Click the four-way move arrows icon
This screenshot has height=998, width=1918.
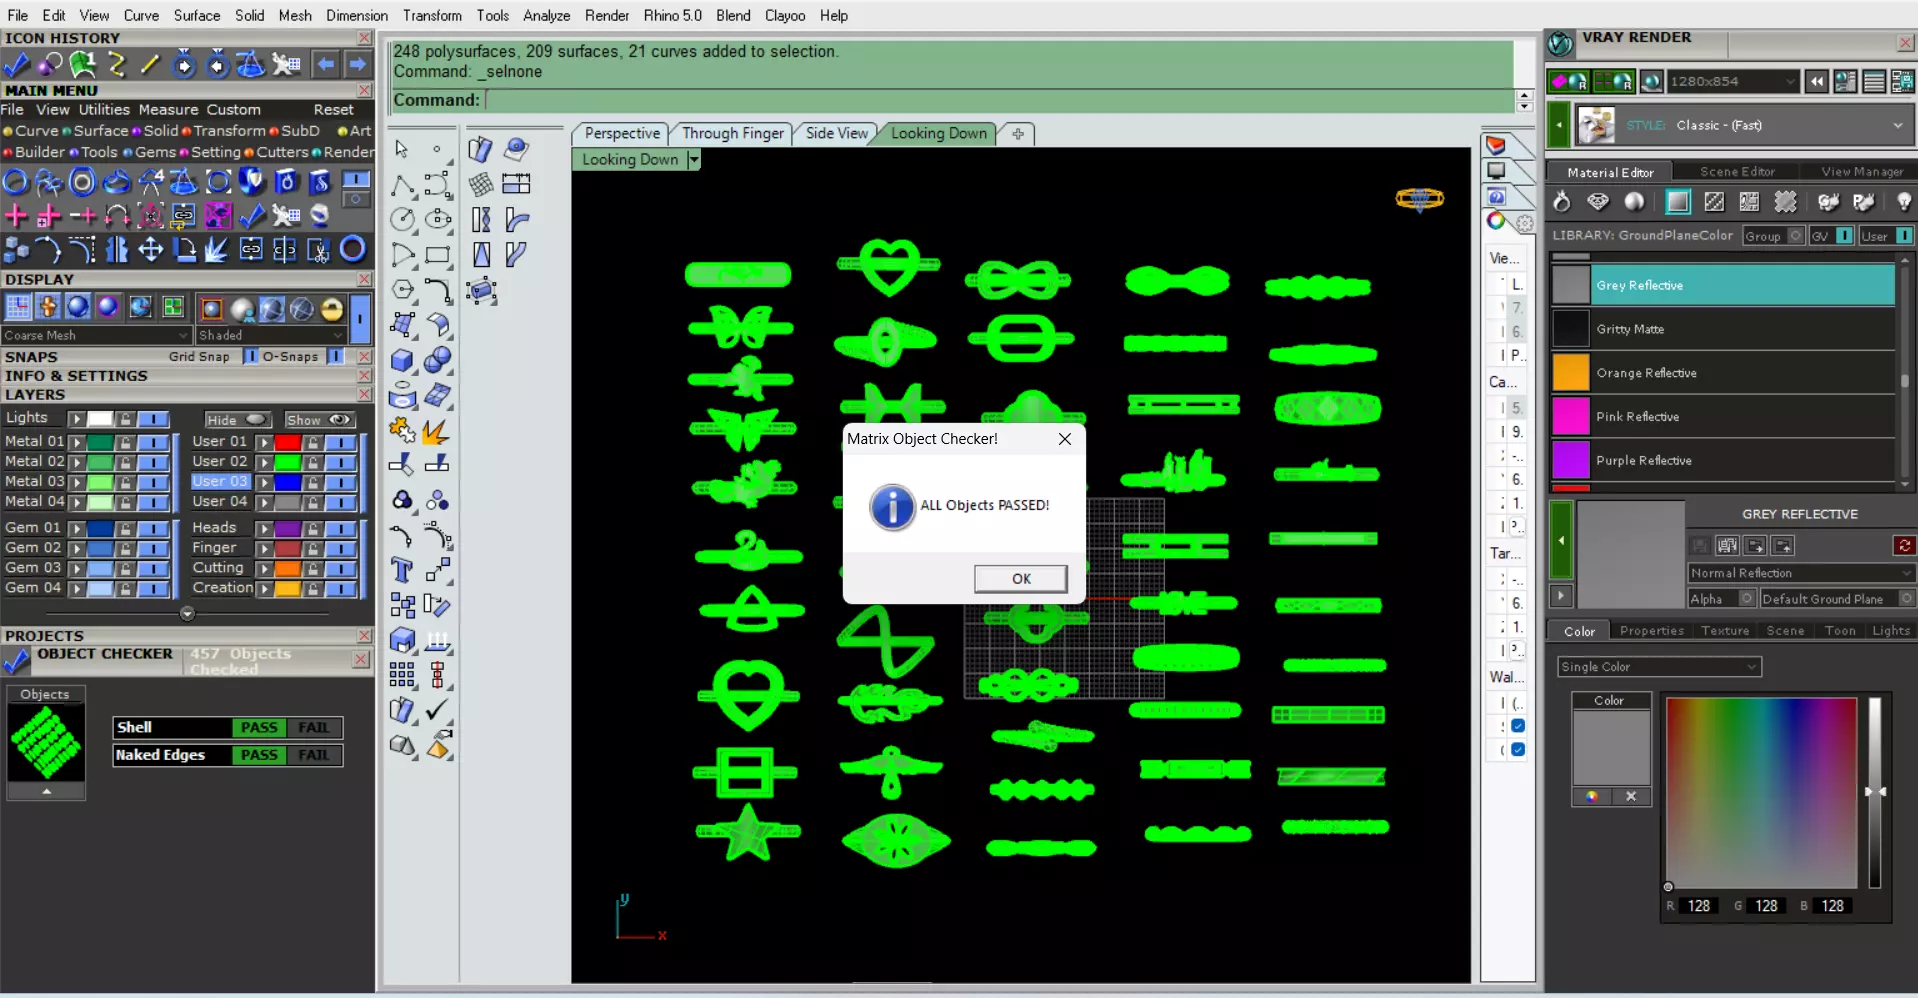point(150,249)
